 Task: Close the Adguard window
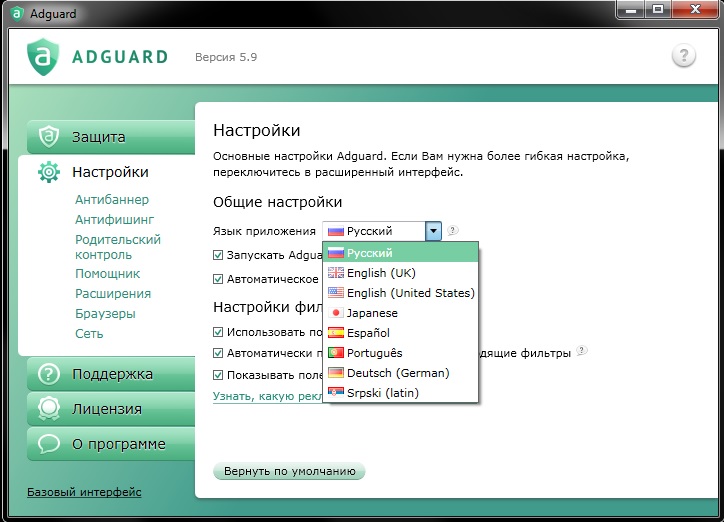(x=695, y=9)
